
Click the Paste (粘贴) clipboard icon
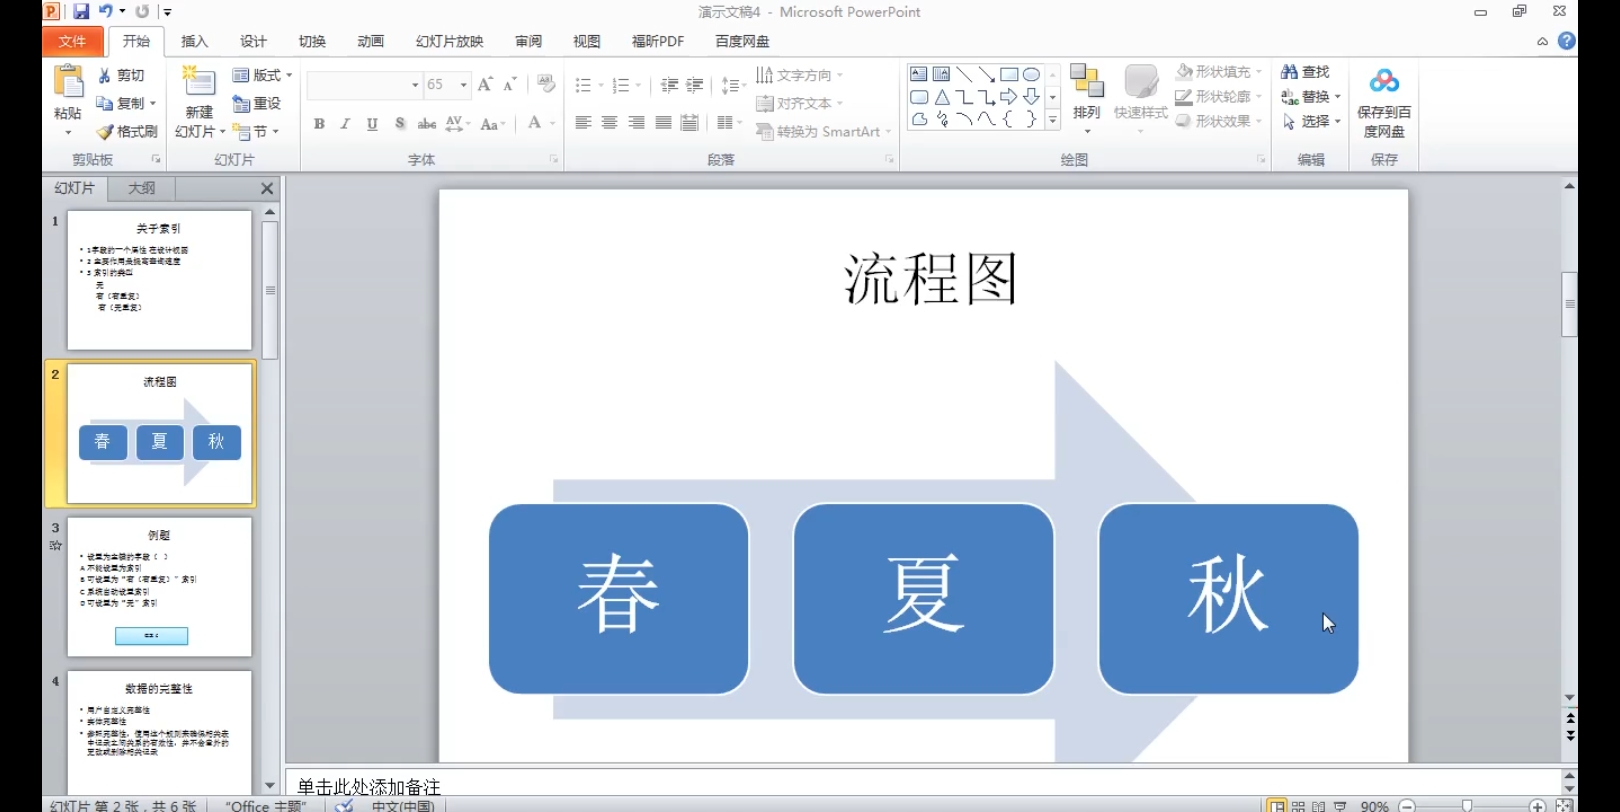coord(68,83)
